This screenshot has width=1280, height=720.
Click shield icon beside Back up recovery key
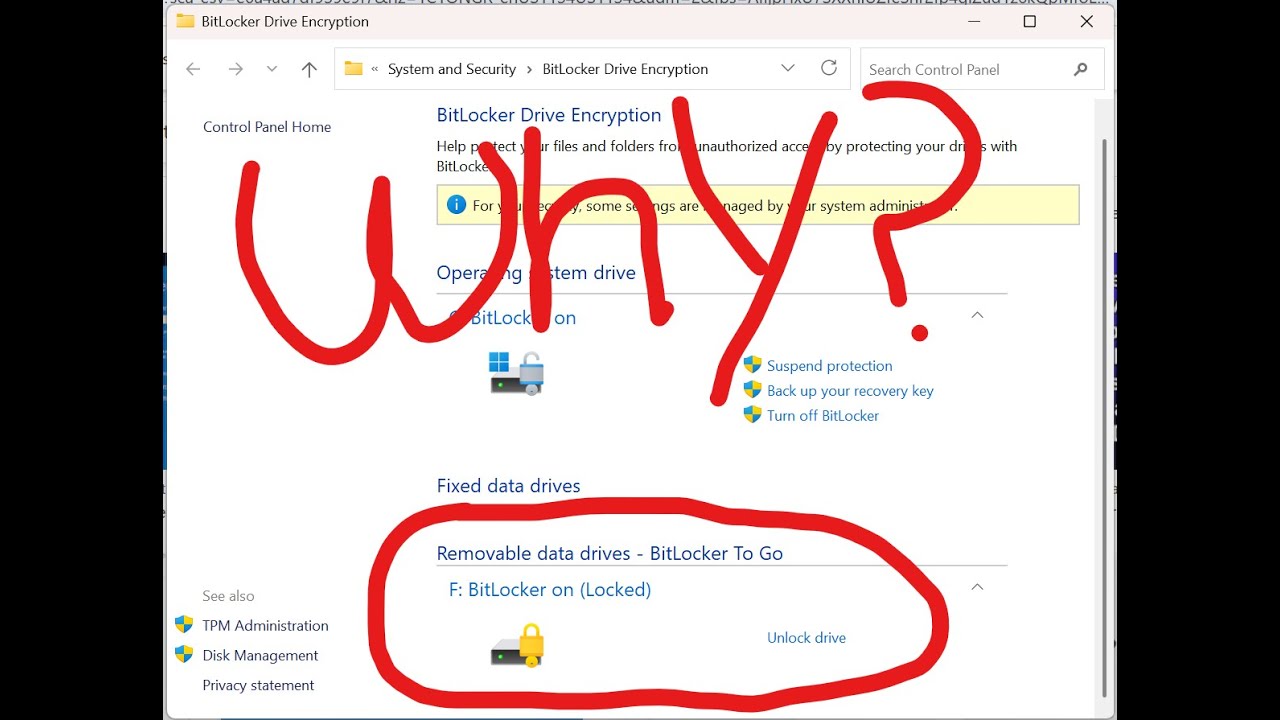[x=753, y=390]
